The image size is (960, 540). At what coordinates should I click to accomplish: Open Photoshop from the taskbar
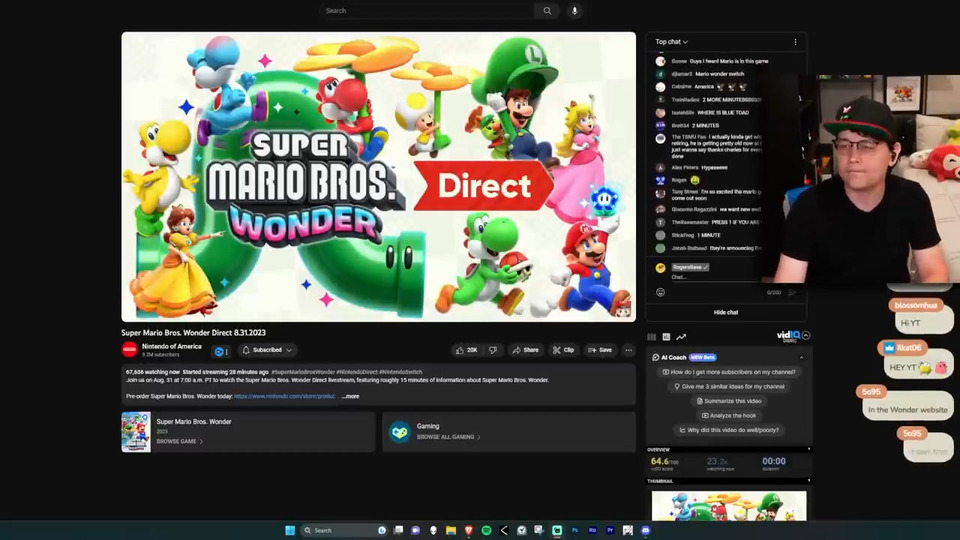click(575, 530)
